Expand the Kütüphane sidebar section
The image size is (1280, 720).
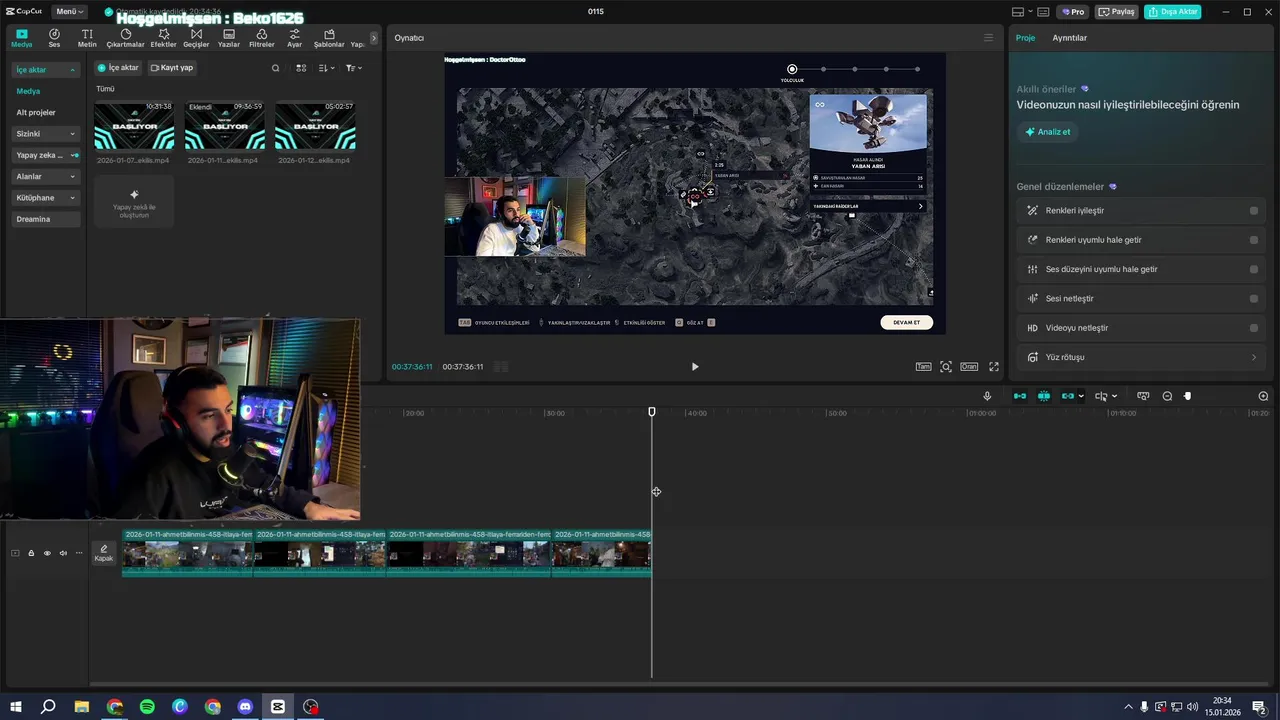click(46, 198)
